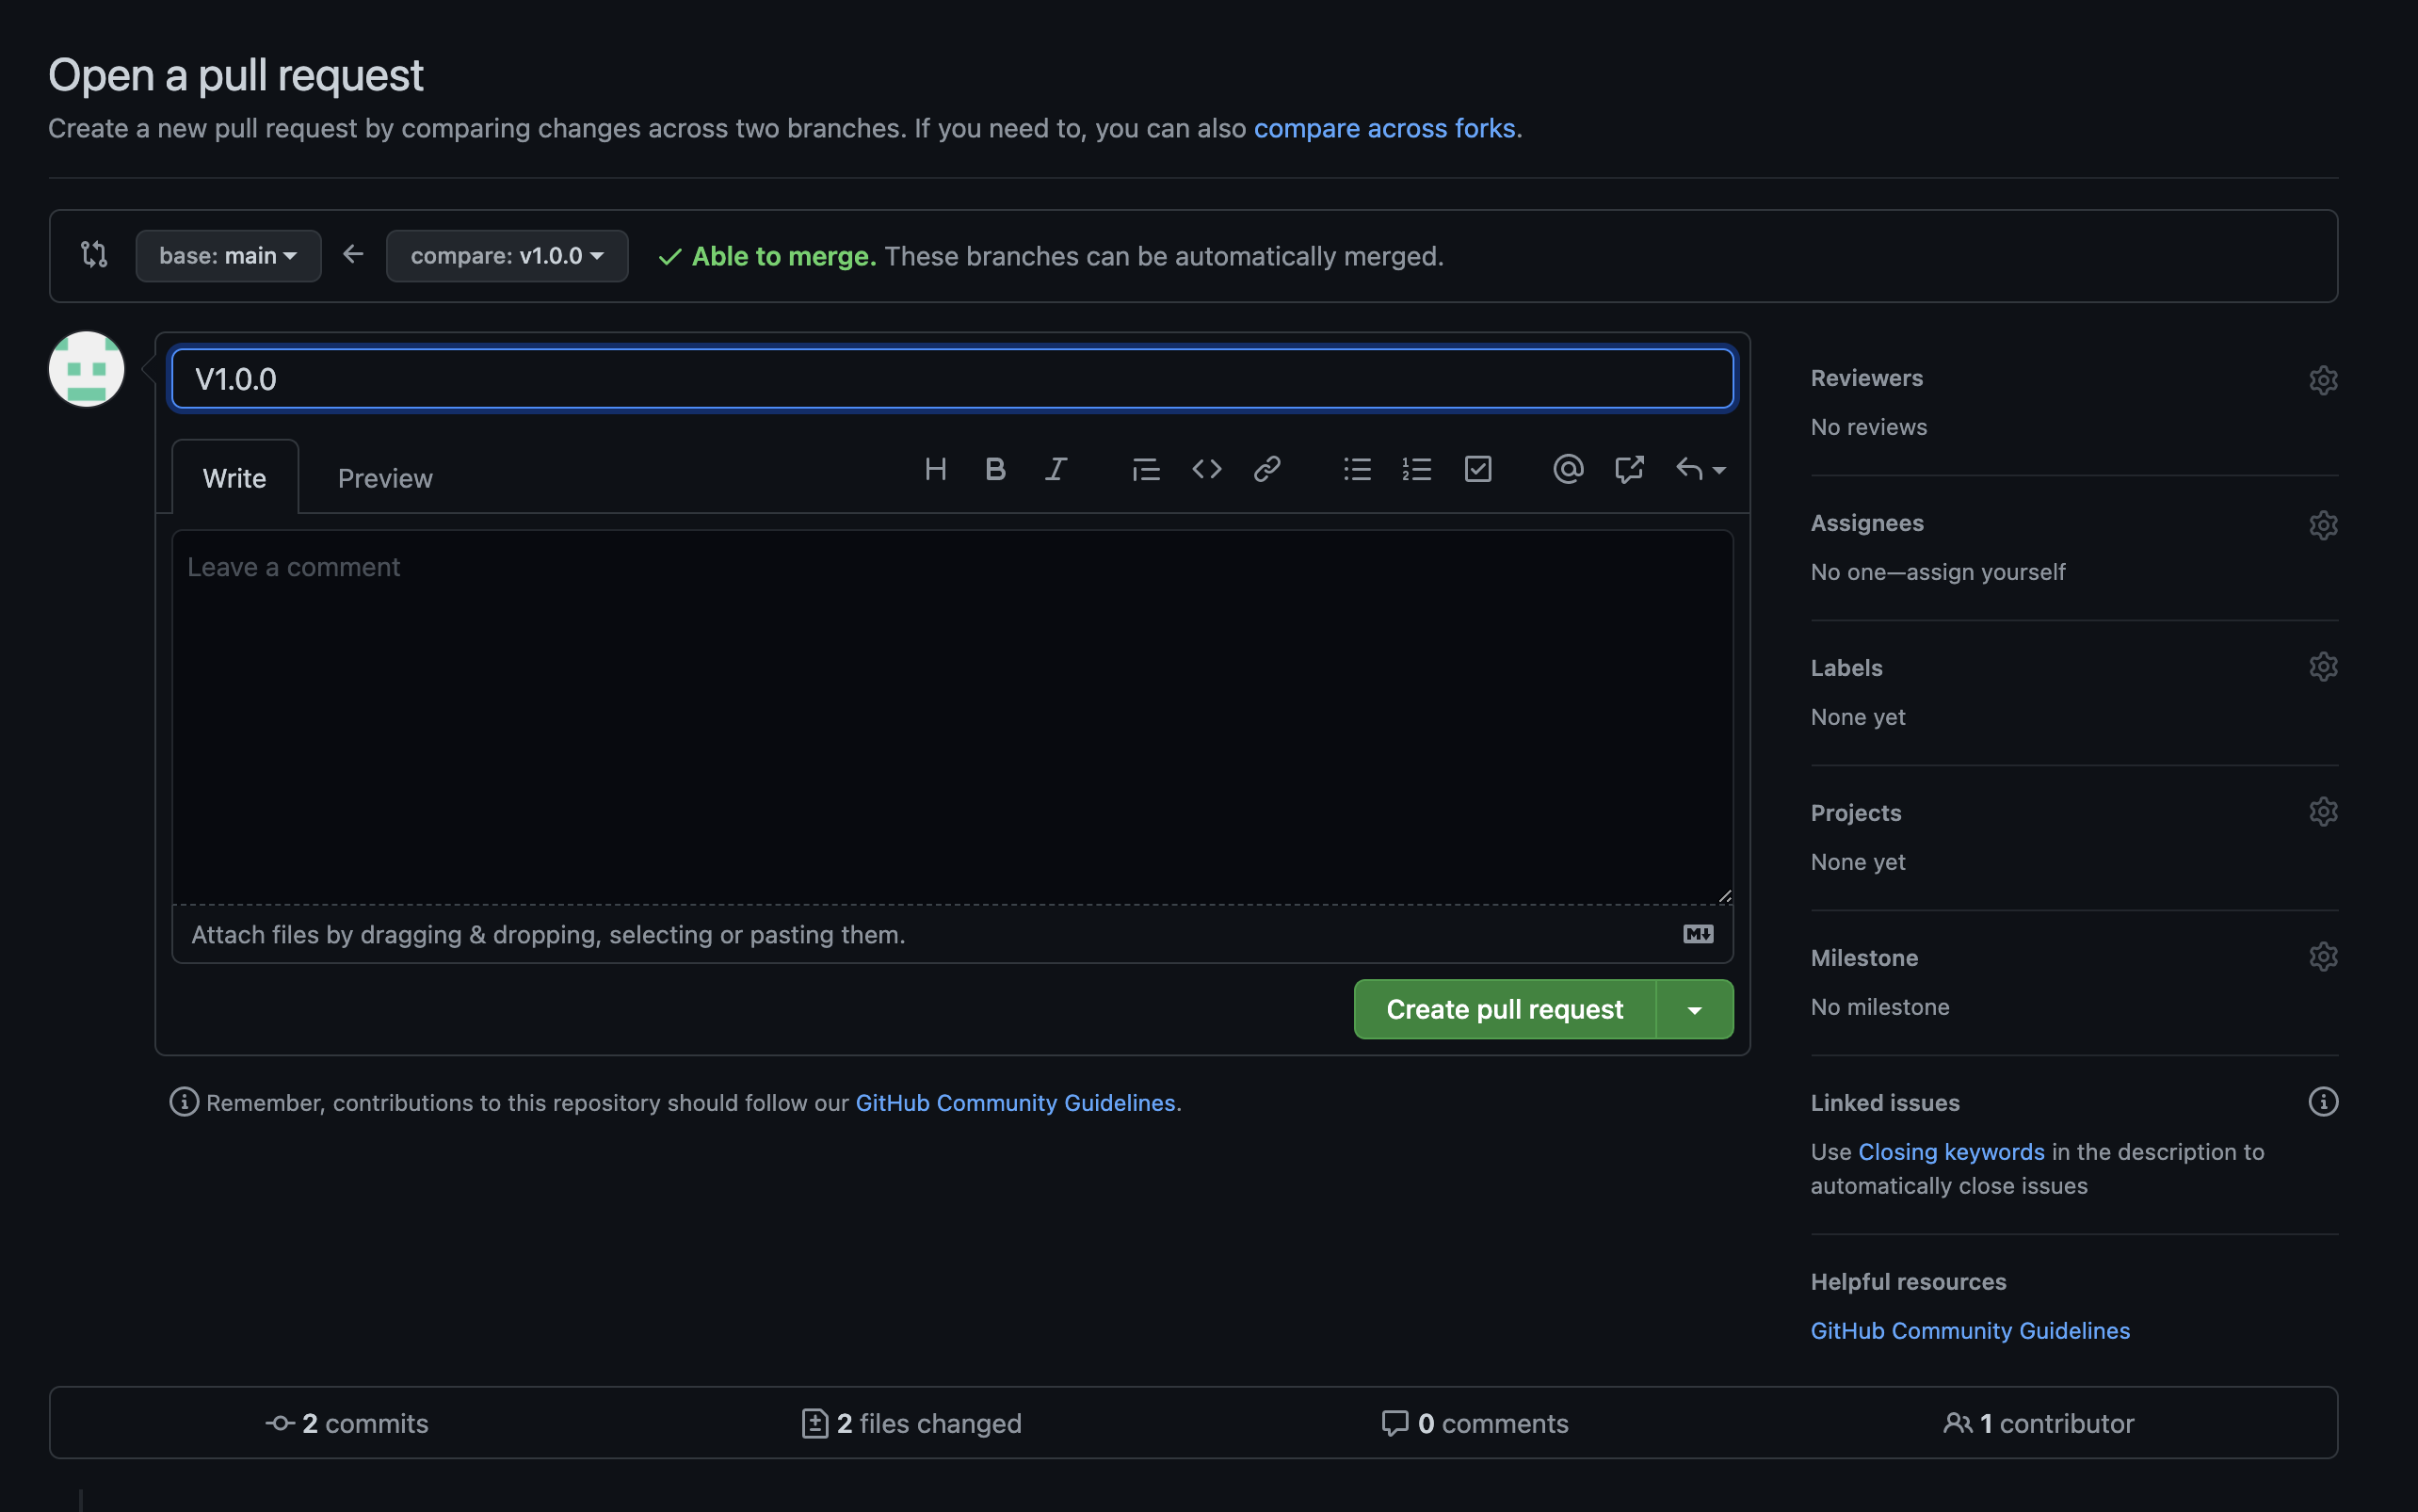The width and height of the screenshot is (2418, 1512).
Task: View the 1 contributor tab
Action: tap(2038, 1423)
